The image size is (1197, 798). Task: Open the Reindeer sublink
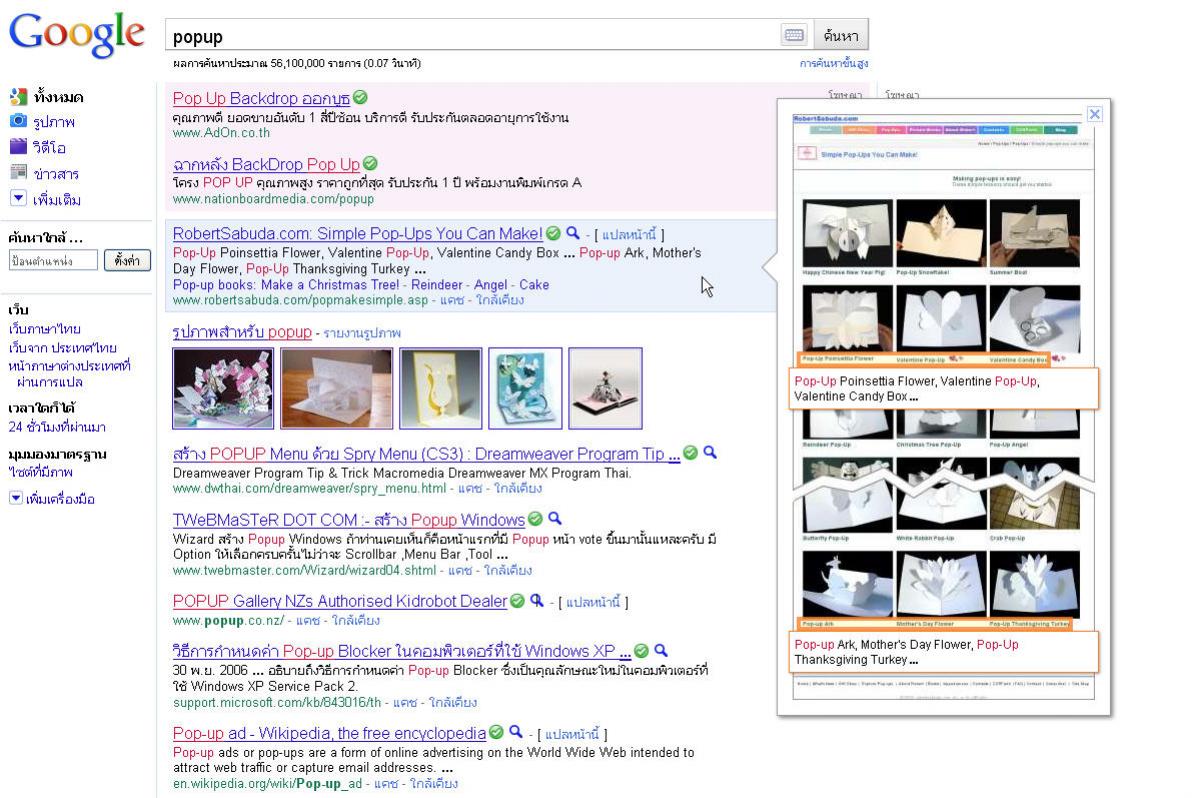(x=437, y=285)
